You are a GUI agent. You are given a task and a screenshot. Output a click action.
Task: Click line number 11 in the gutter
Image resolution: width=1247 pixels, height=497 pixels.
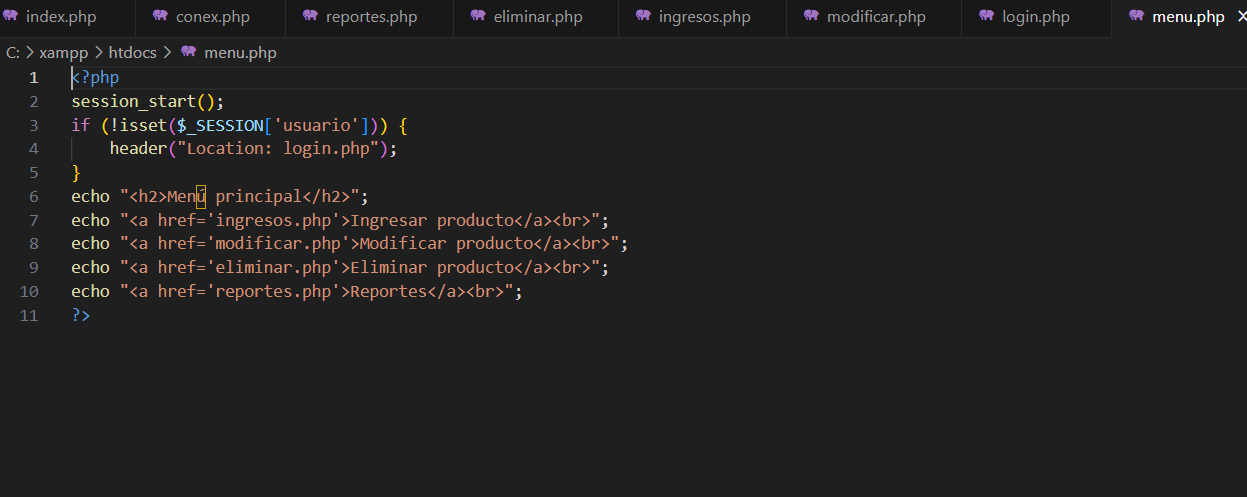pos(29,316)
